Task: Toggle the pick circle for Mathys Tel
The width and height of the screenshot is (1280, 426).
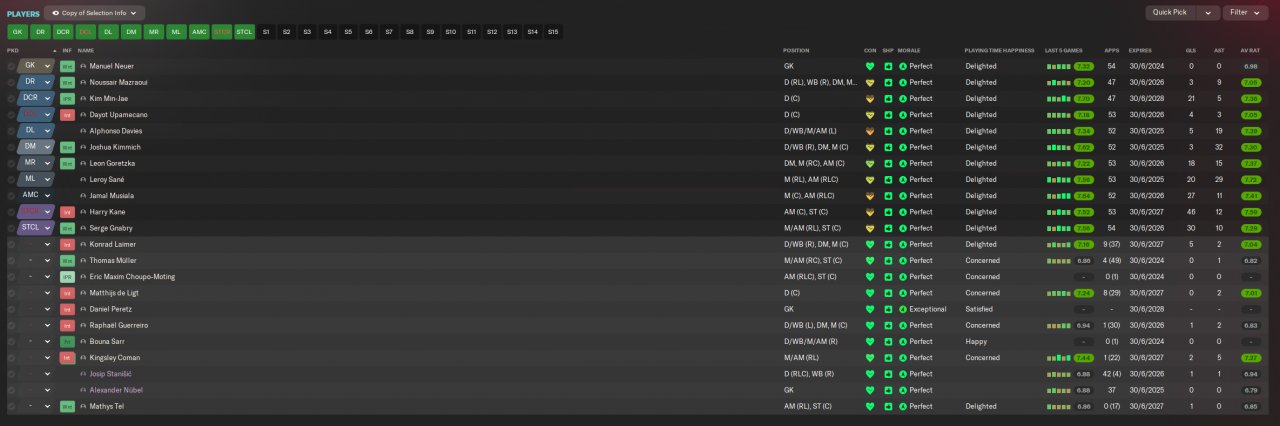Action: [11, 406]
